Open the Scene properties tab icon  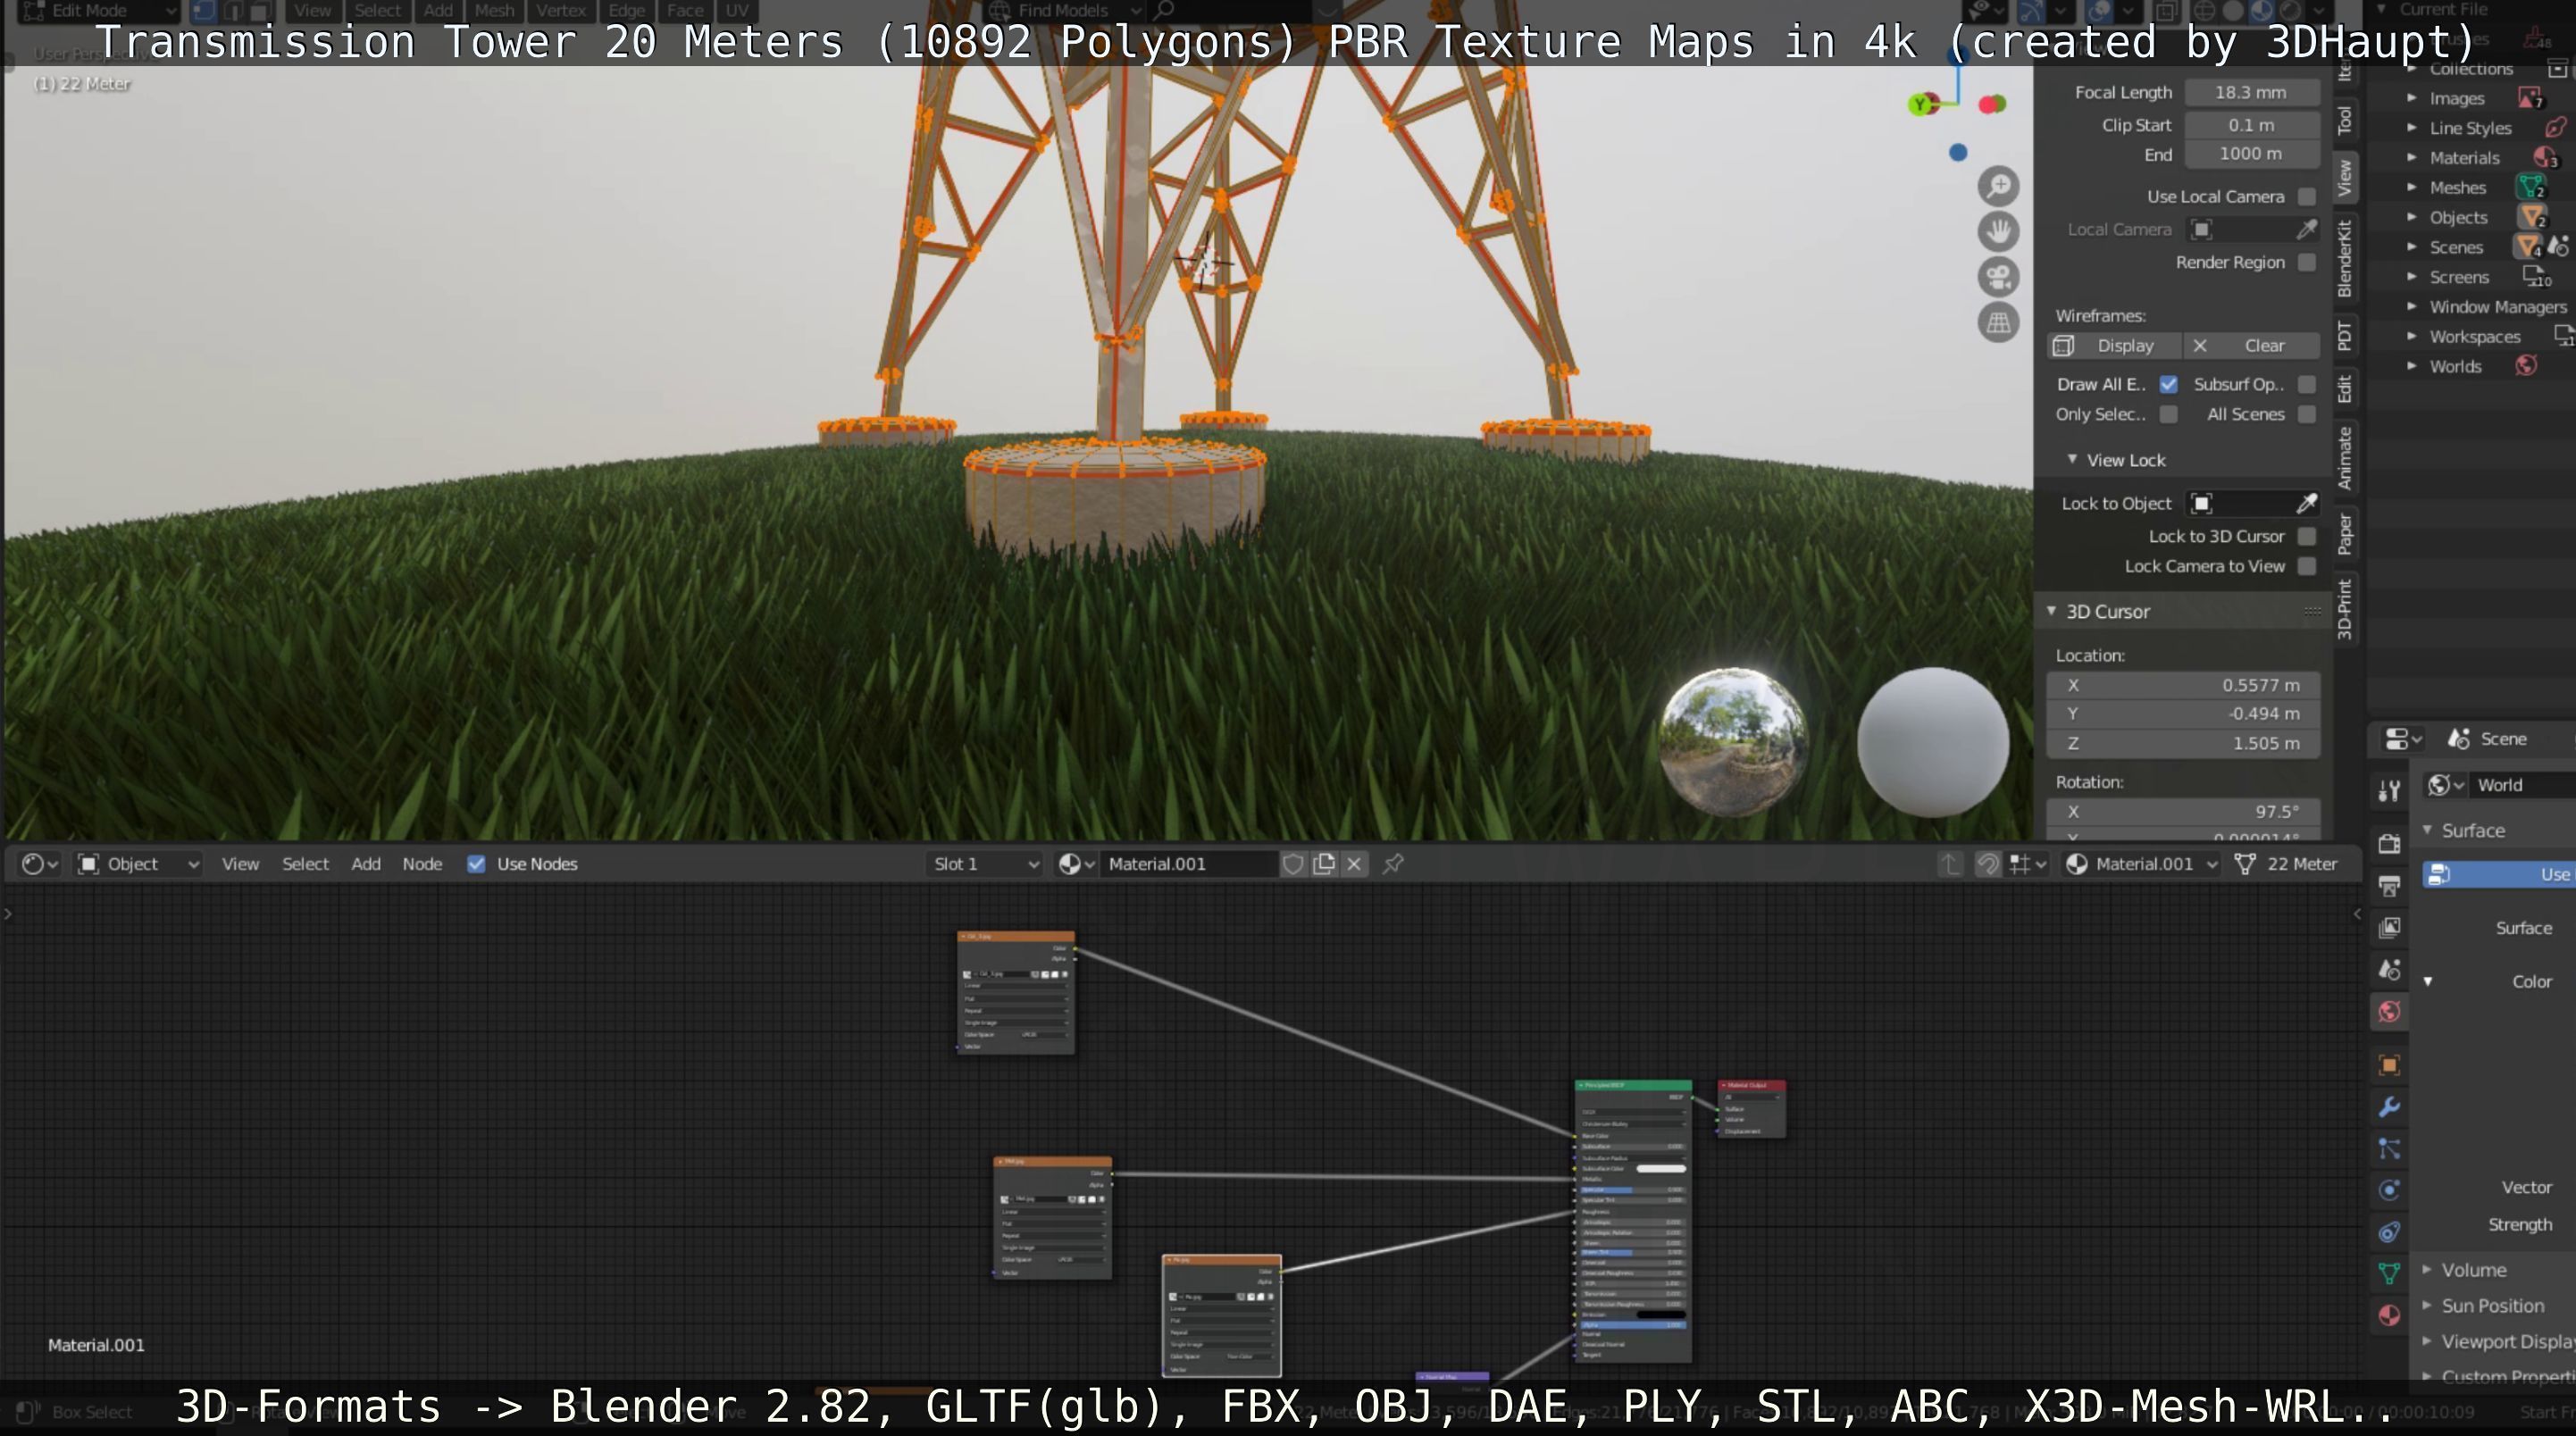click(2389, 969)
